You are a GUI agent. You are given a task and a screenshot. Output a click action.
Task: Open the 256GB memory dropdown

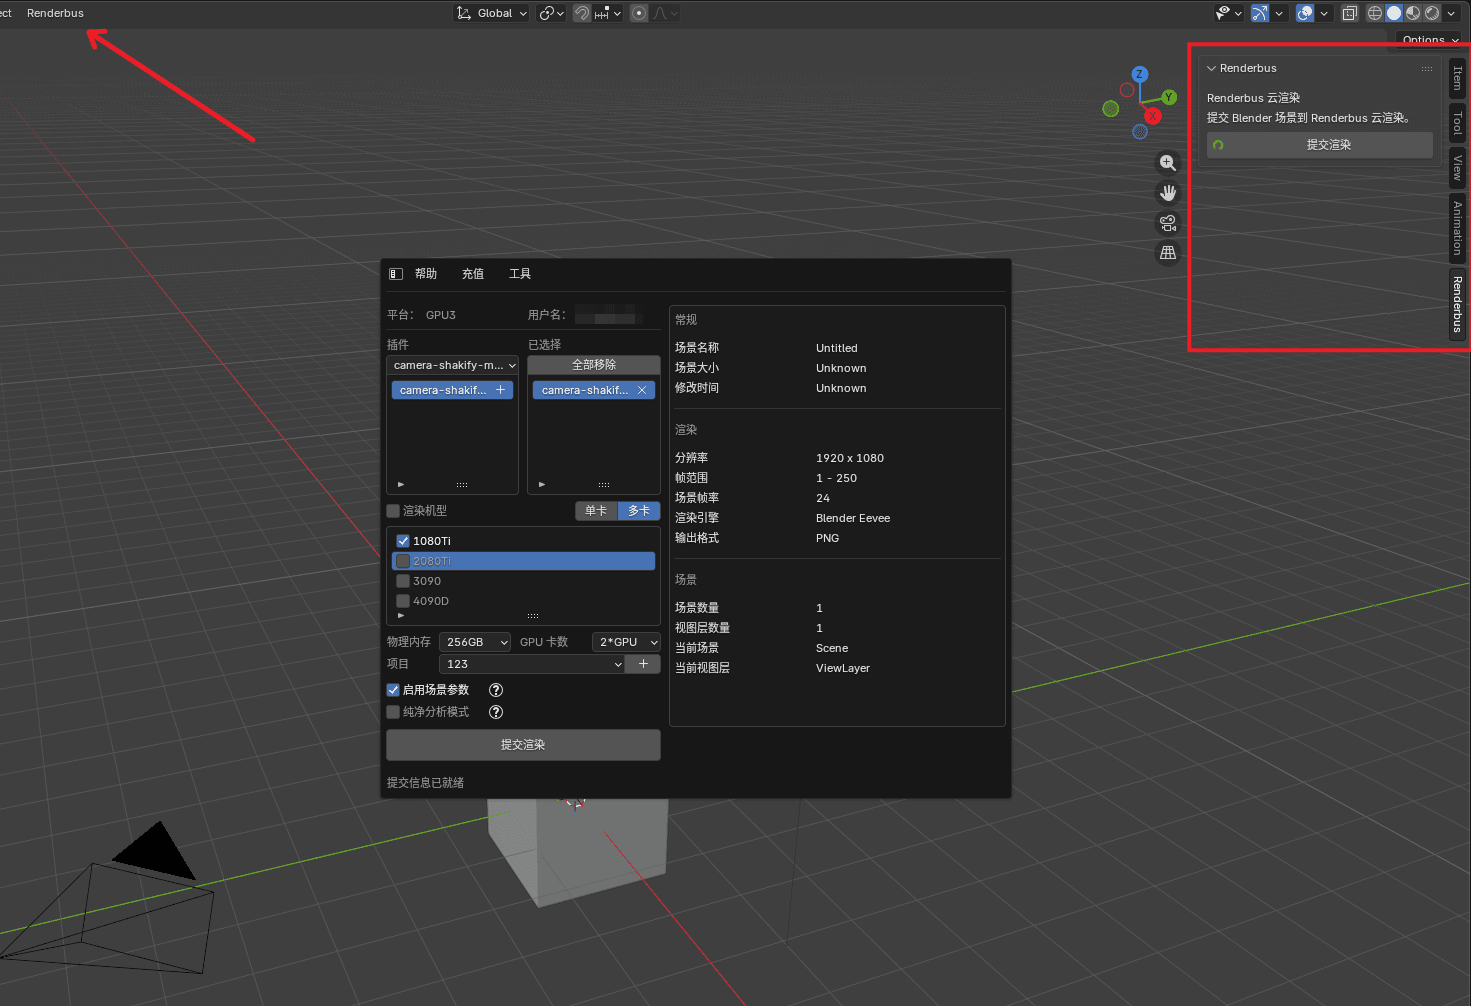475,642
